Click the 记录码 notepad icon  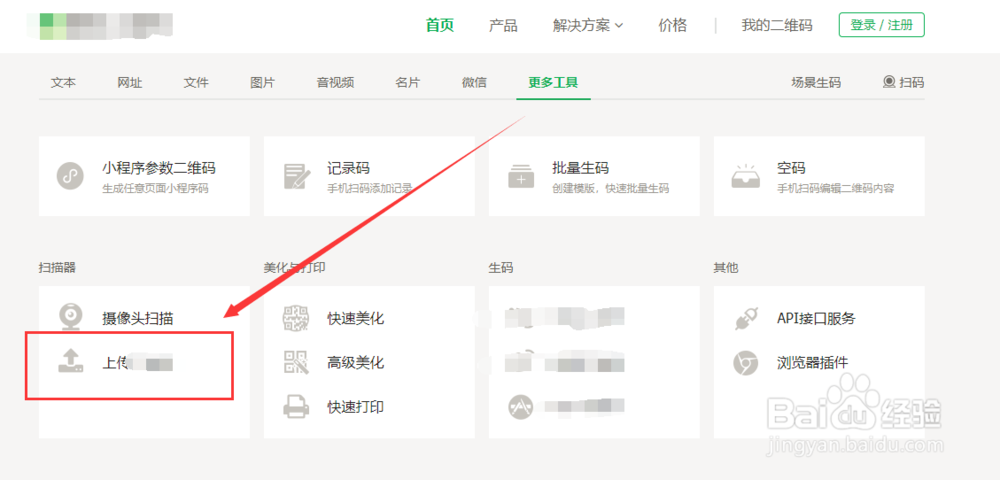point(297,176)
